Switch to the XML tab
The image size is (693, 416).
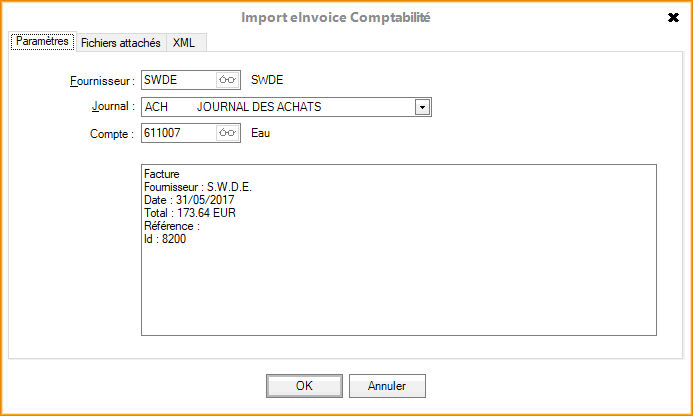(x=184, y=43)
